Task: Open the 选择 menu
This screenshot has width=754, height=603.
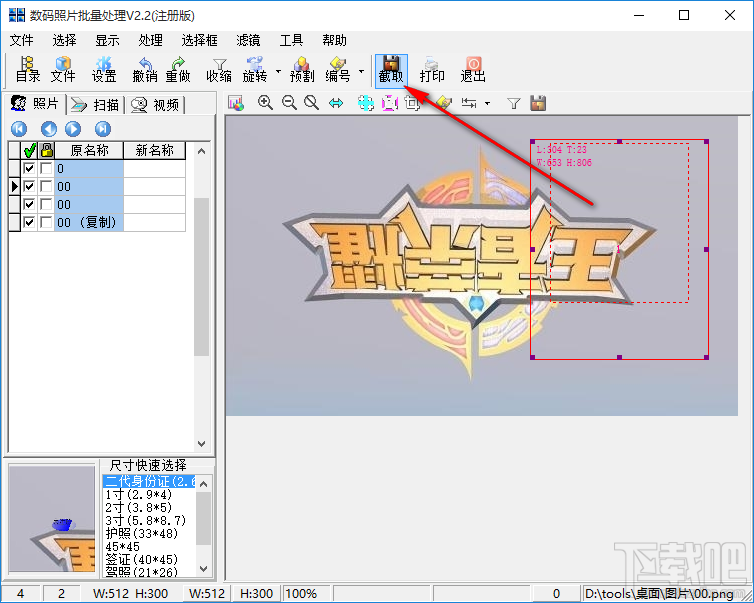Action: (64, 40)
